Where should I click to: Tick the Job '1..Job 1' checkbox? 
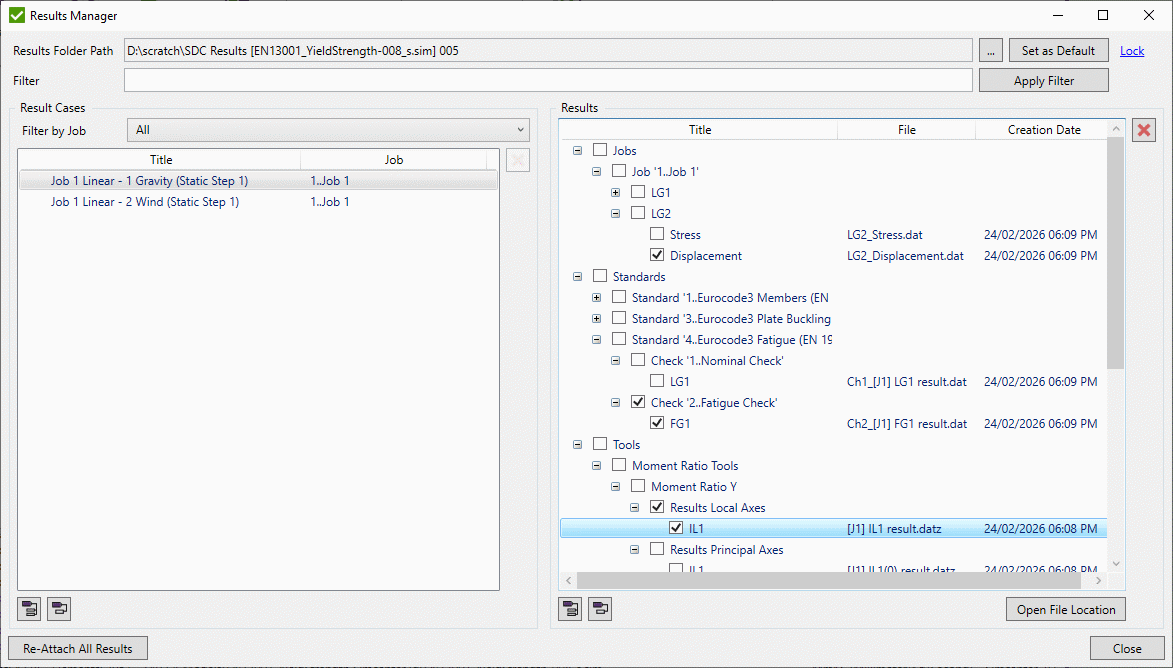click(x=619, y=171)
